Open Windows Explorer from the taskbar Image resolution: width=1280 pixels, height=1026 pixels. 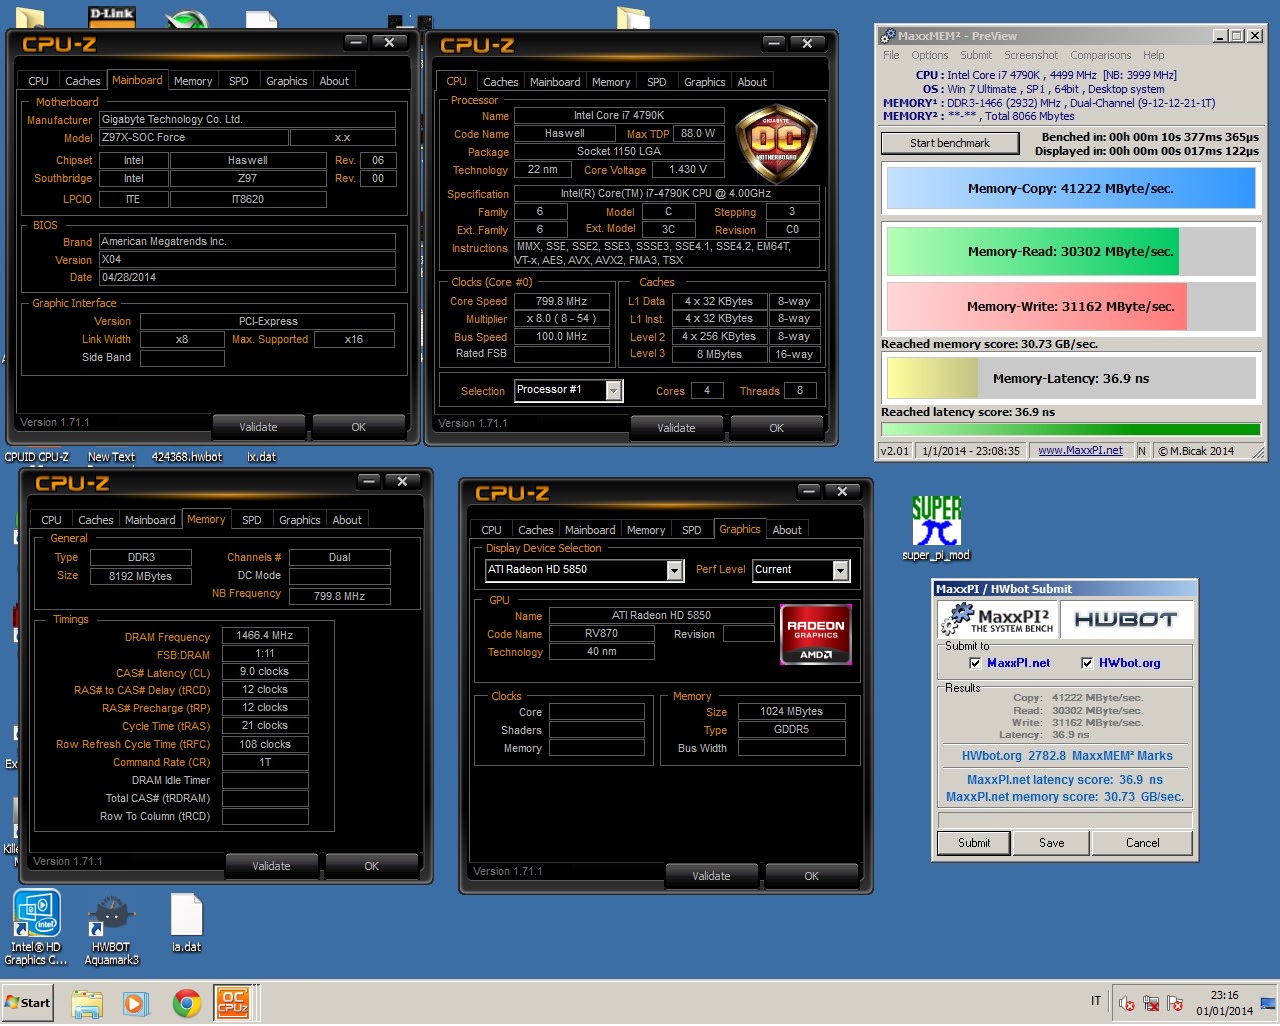click(x=87, y=1003)
